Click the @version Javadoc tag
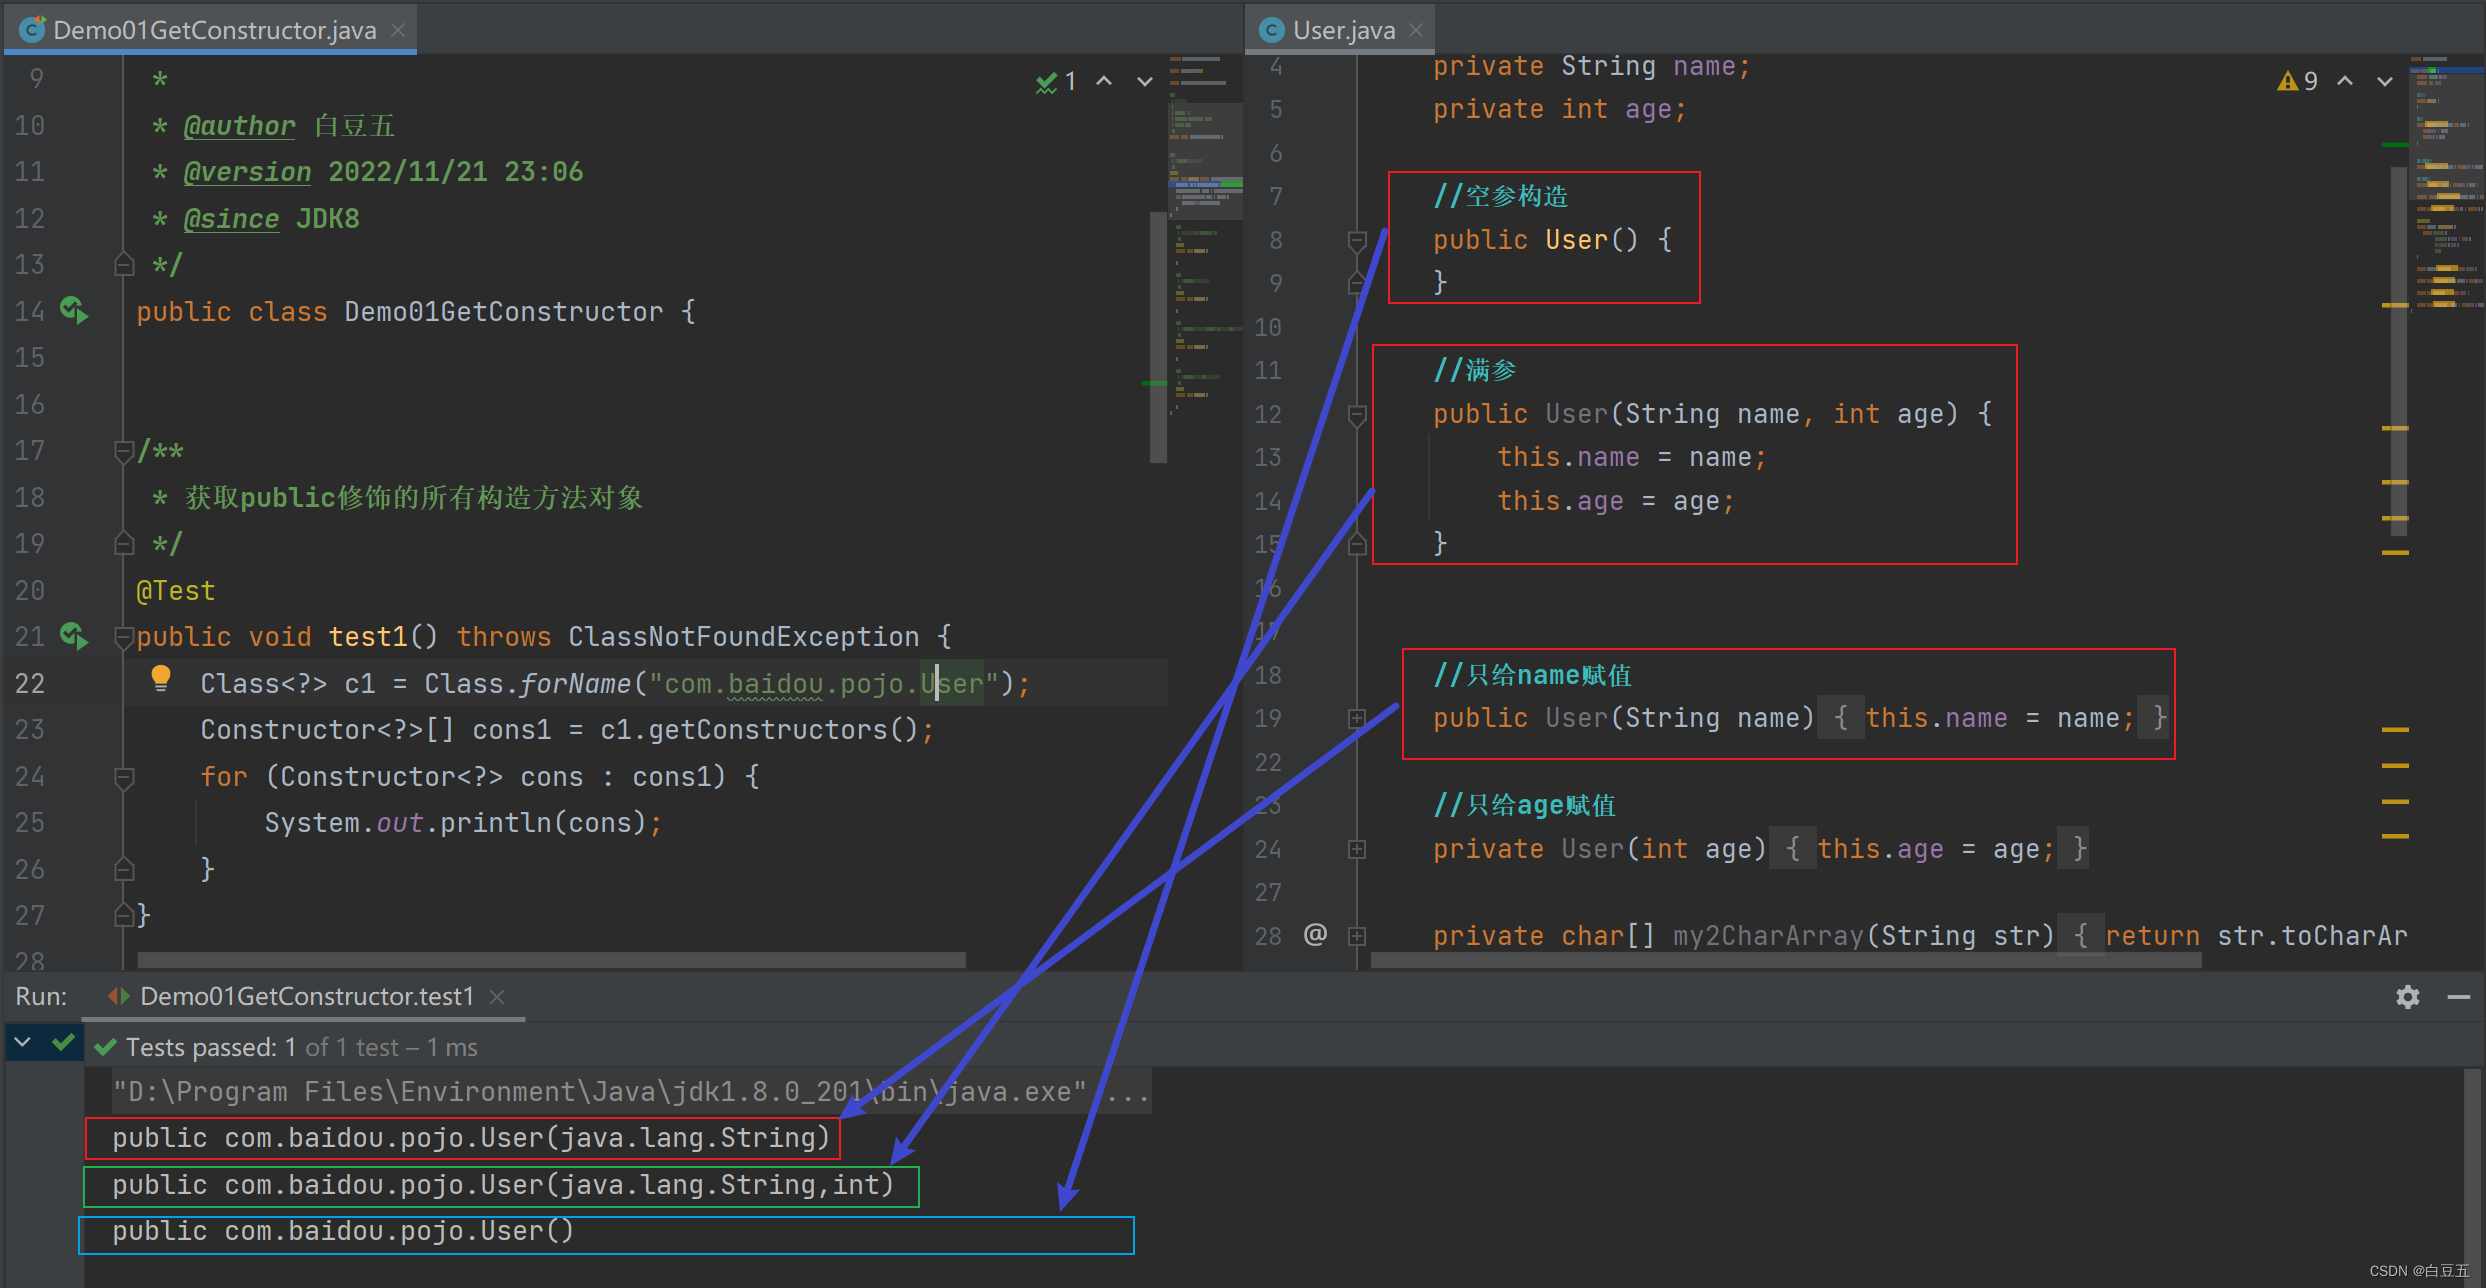This screenshot has width=2486, height=1288. 247,172
